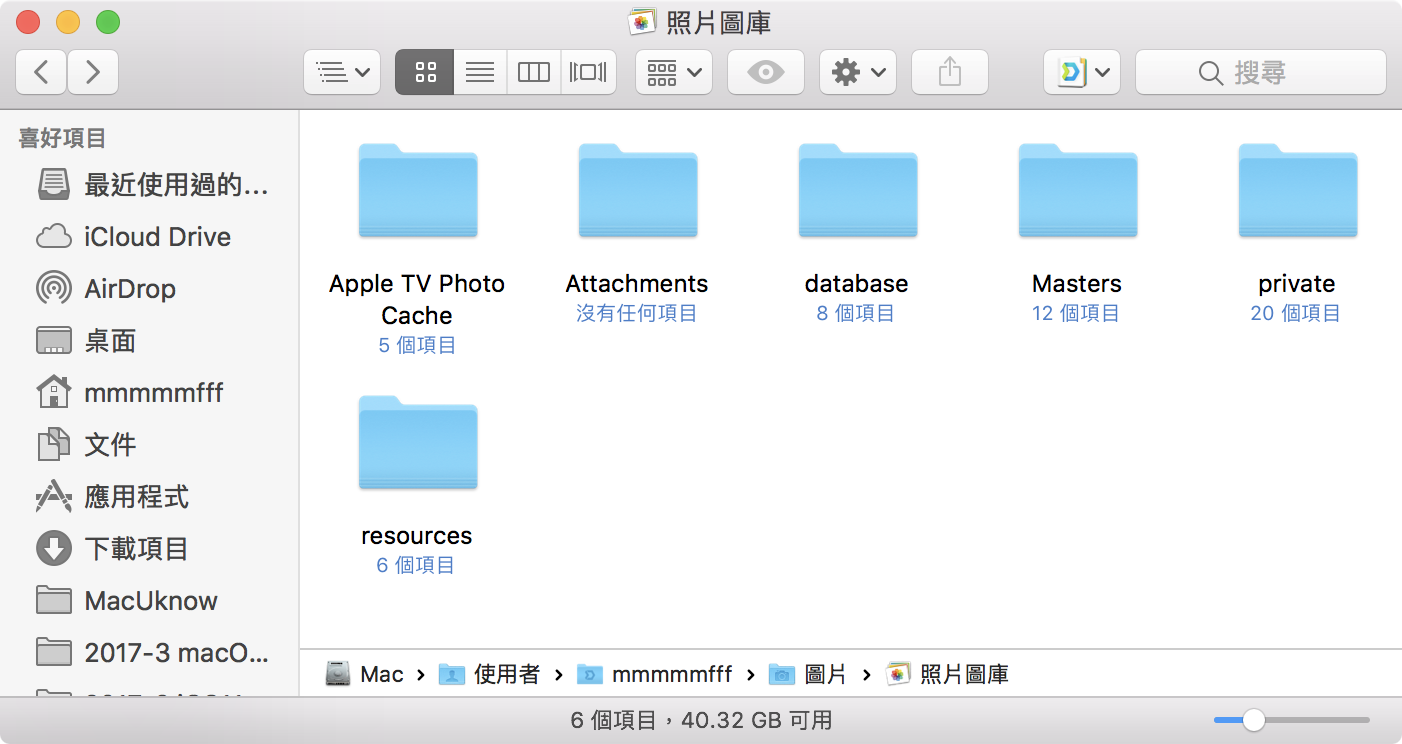The height and width of the screenshot is (744, 1402).
Task: Expand the item arrangement dropdown
Action: pos(673,72)
